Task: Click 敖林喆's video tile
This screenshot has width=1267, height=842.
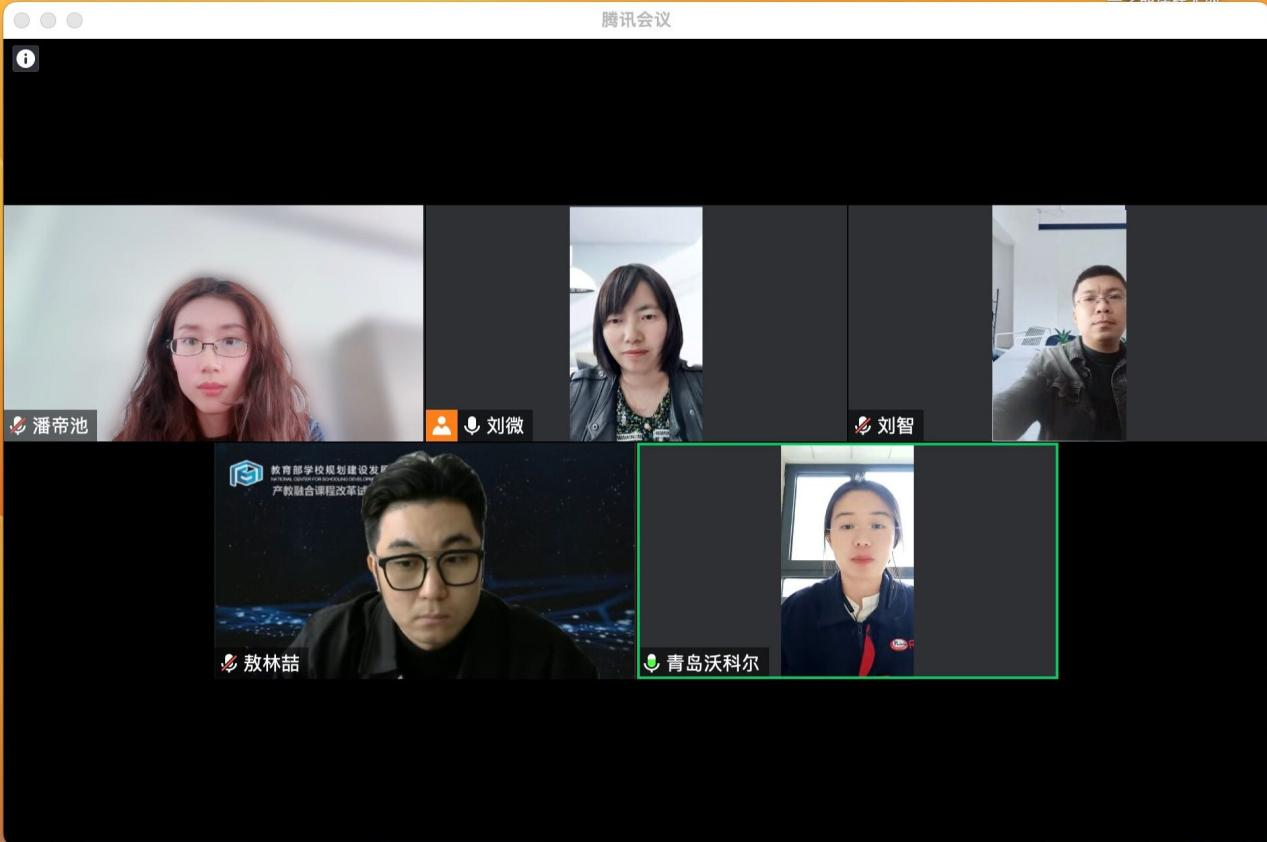Action: pos(424,560)
